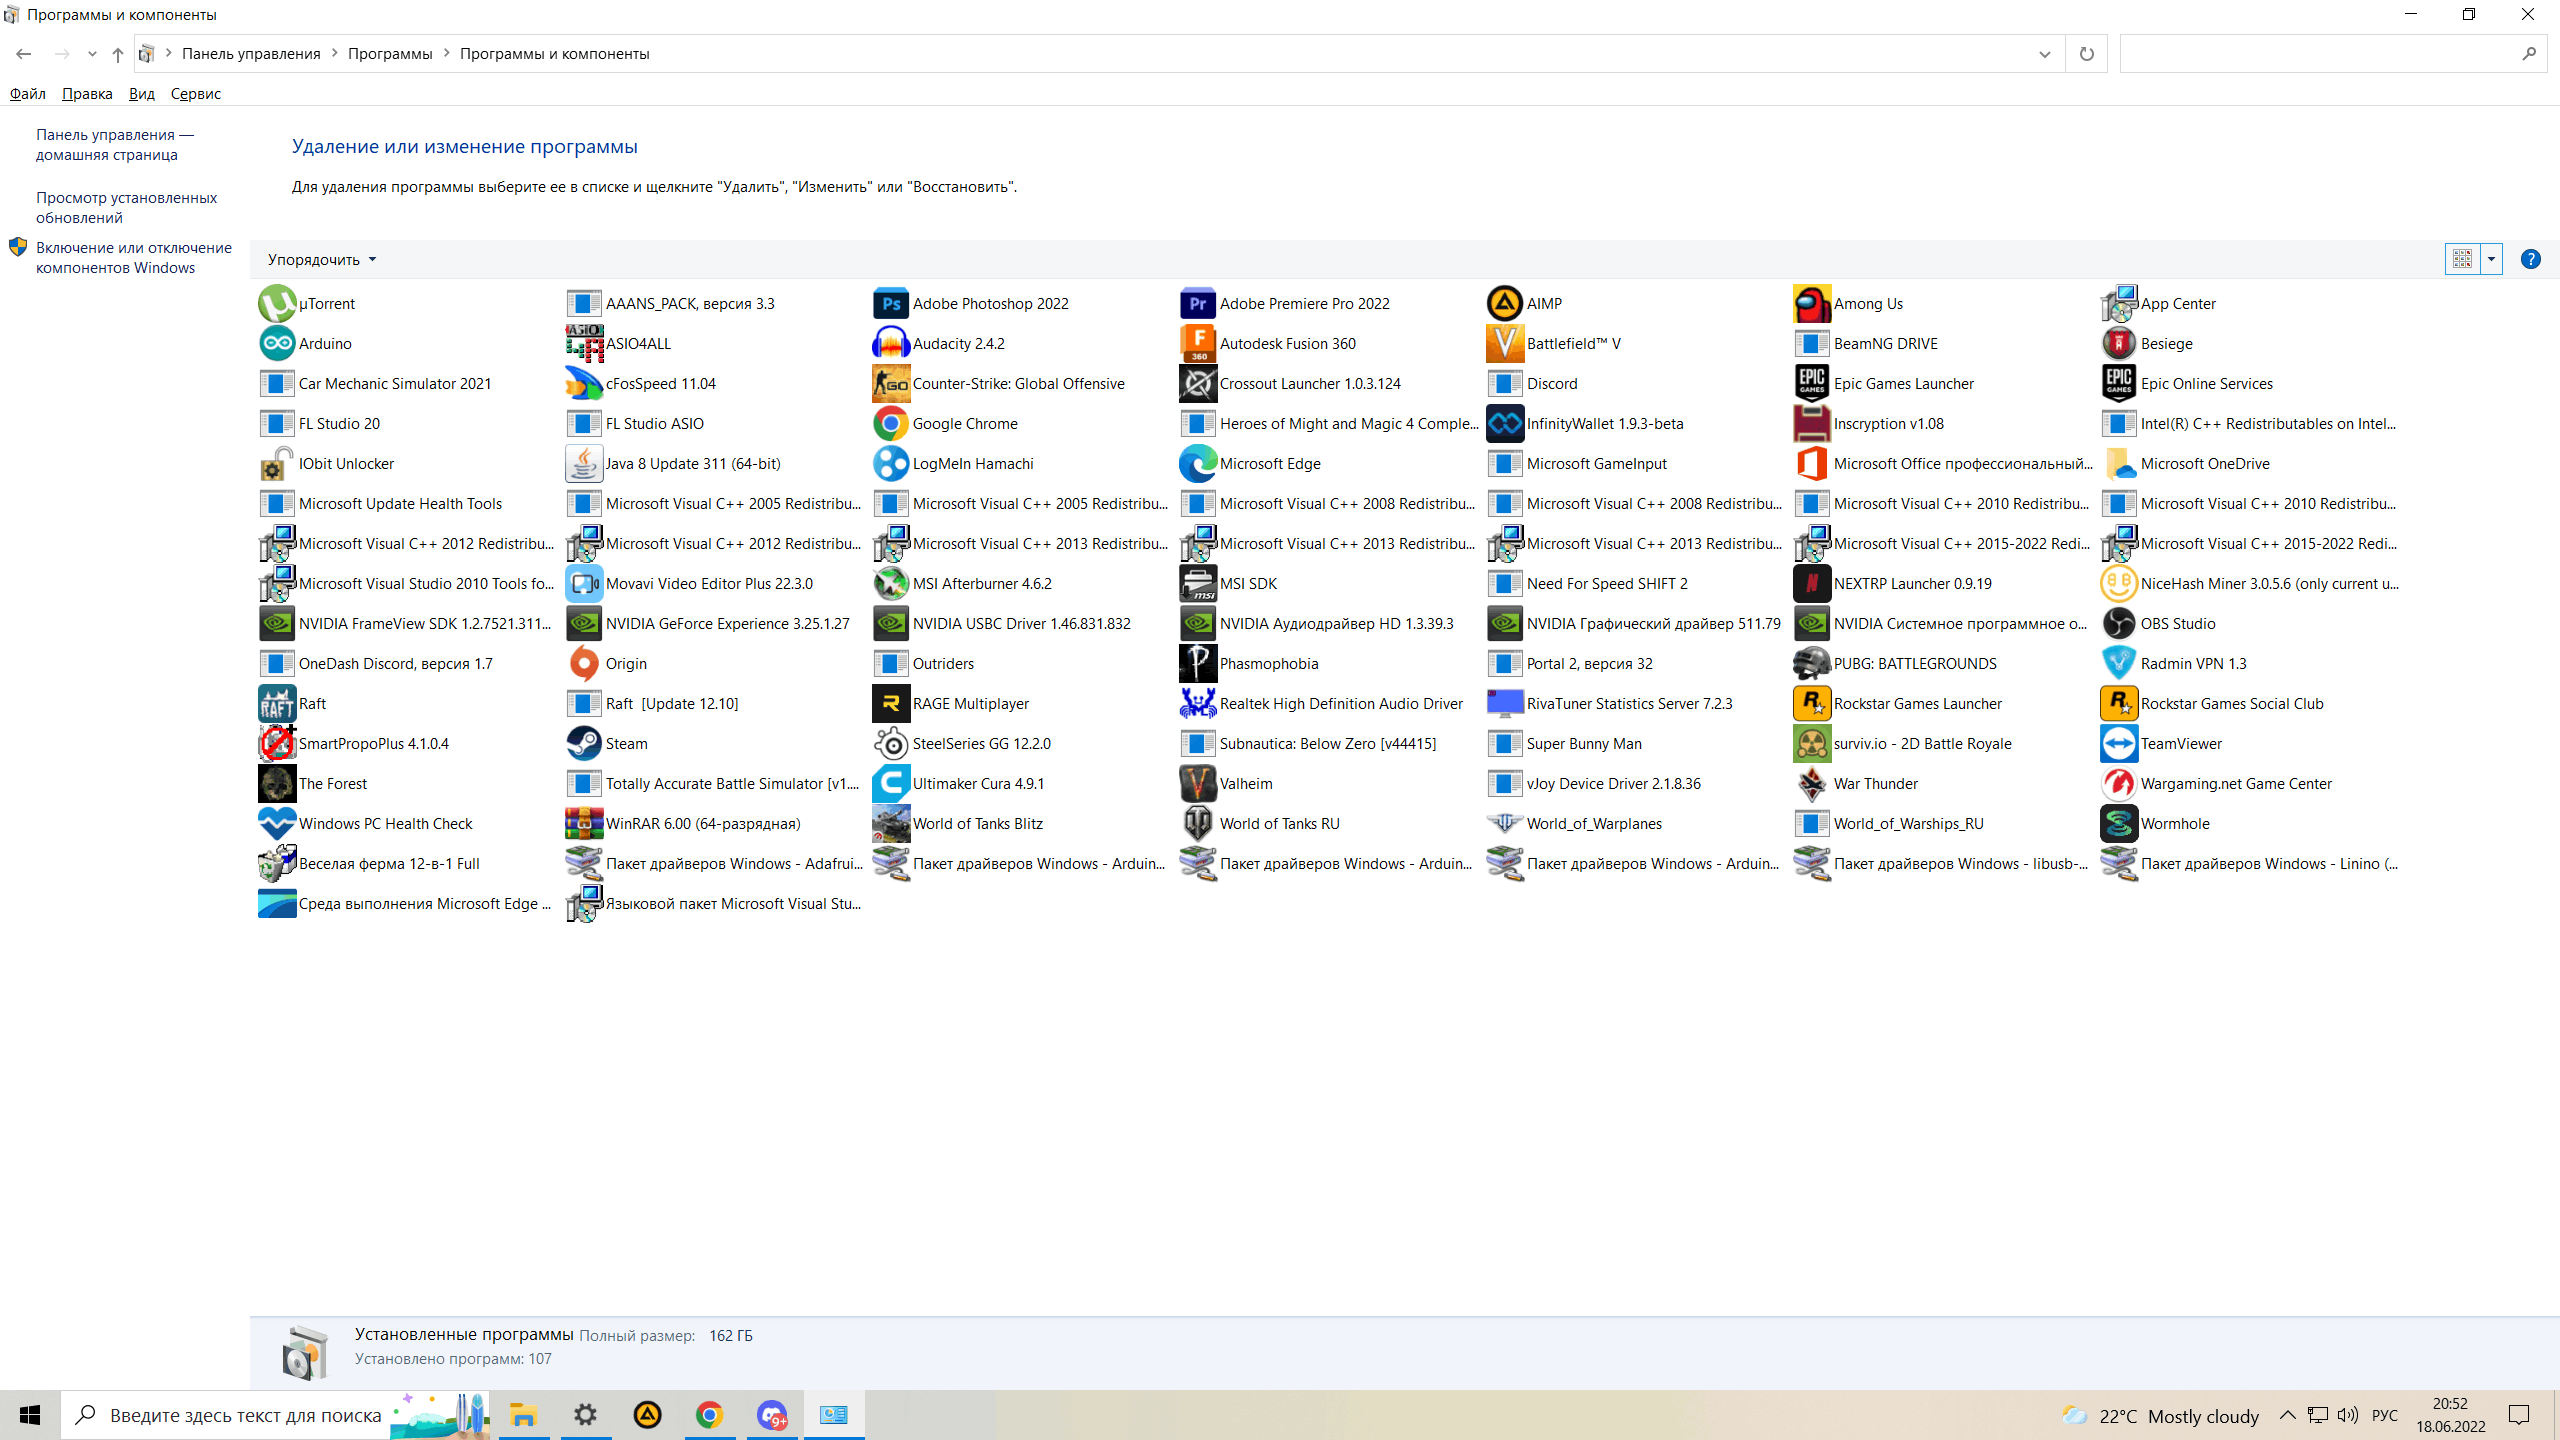The width and height of the screenshot is (2560, 1440).
Task: Expand the view options dropdown arrow
Action: (x=2491, y=260)
